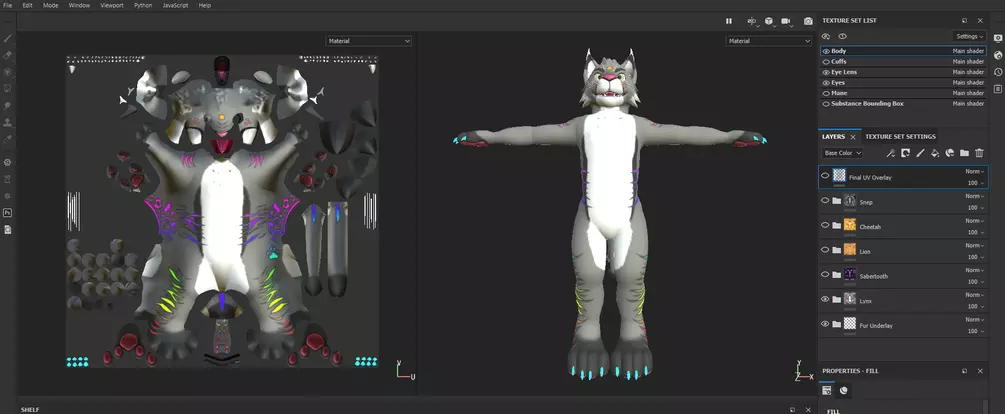Open blend mode dropdown for Snep folder
Screen dimensions: 1005x414
coord(974,196)
